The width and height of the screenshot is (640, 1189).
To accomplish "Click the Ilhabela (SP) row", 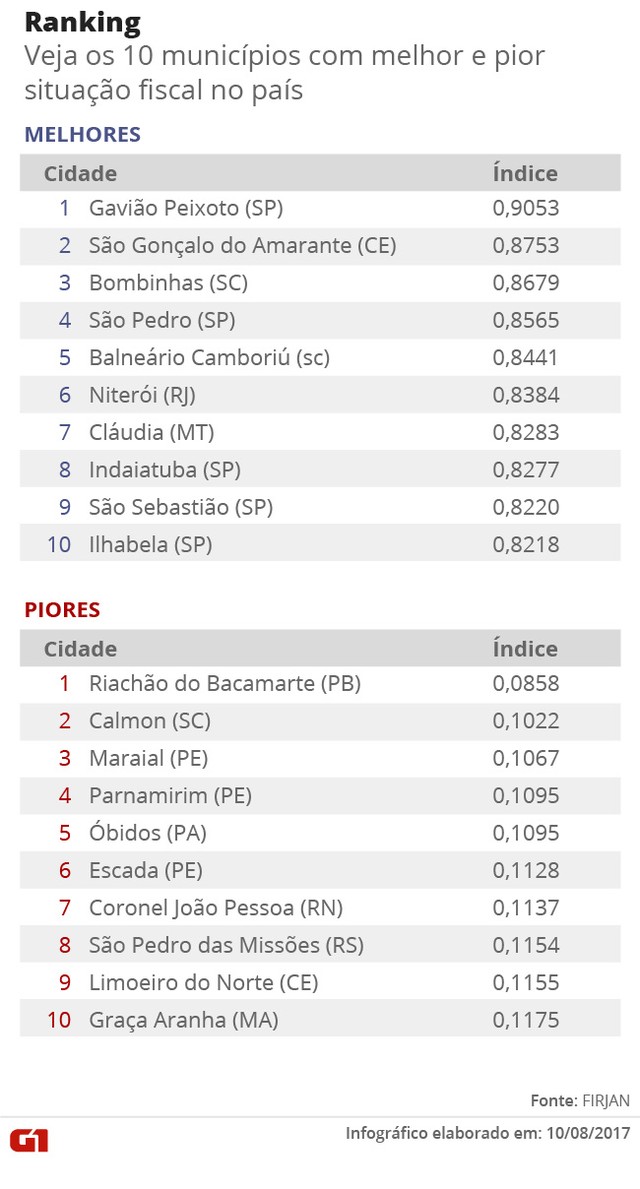I will [320, 544].
